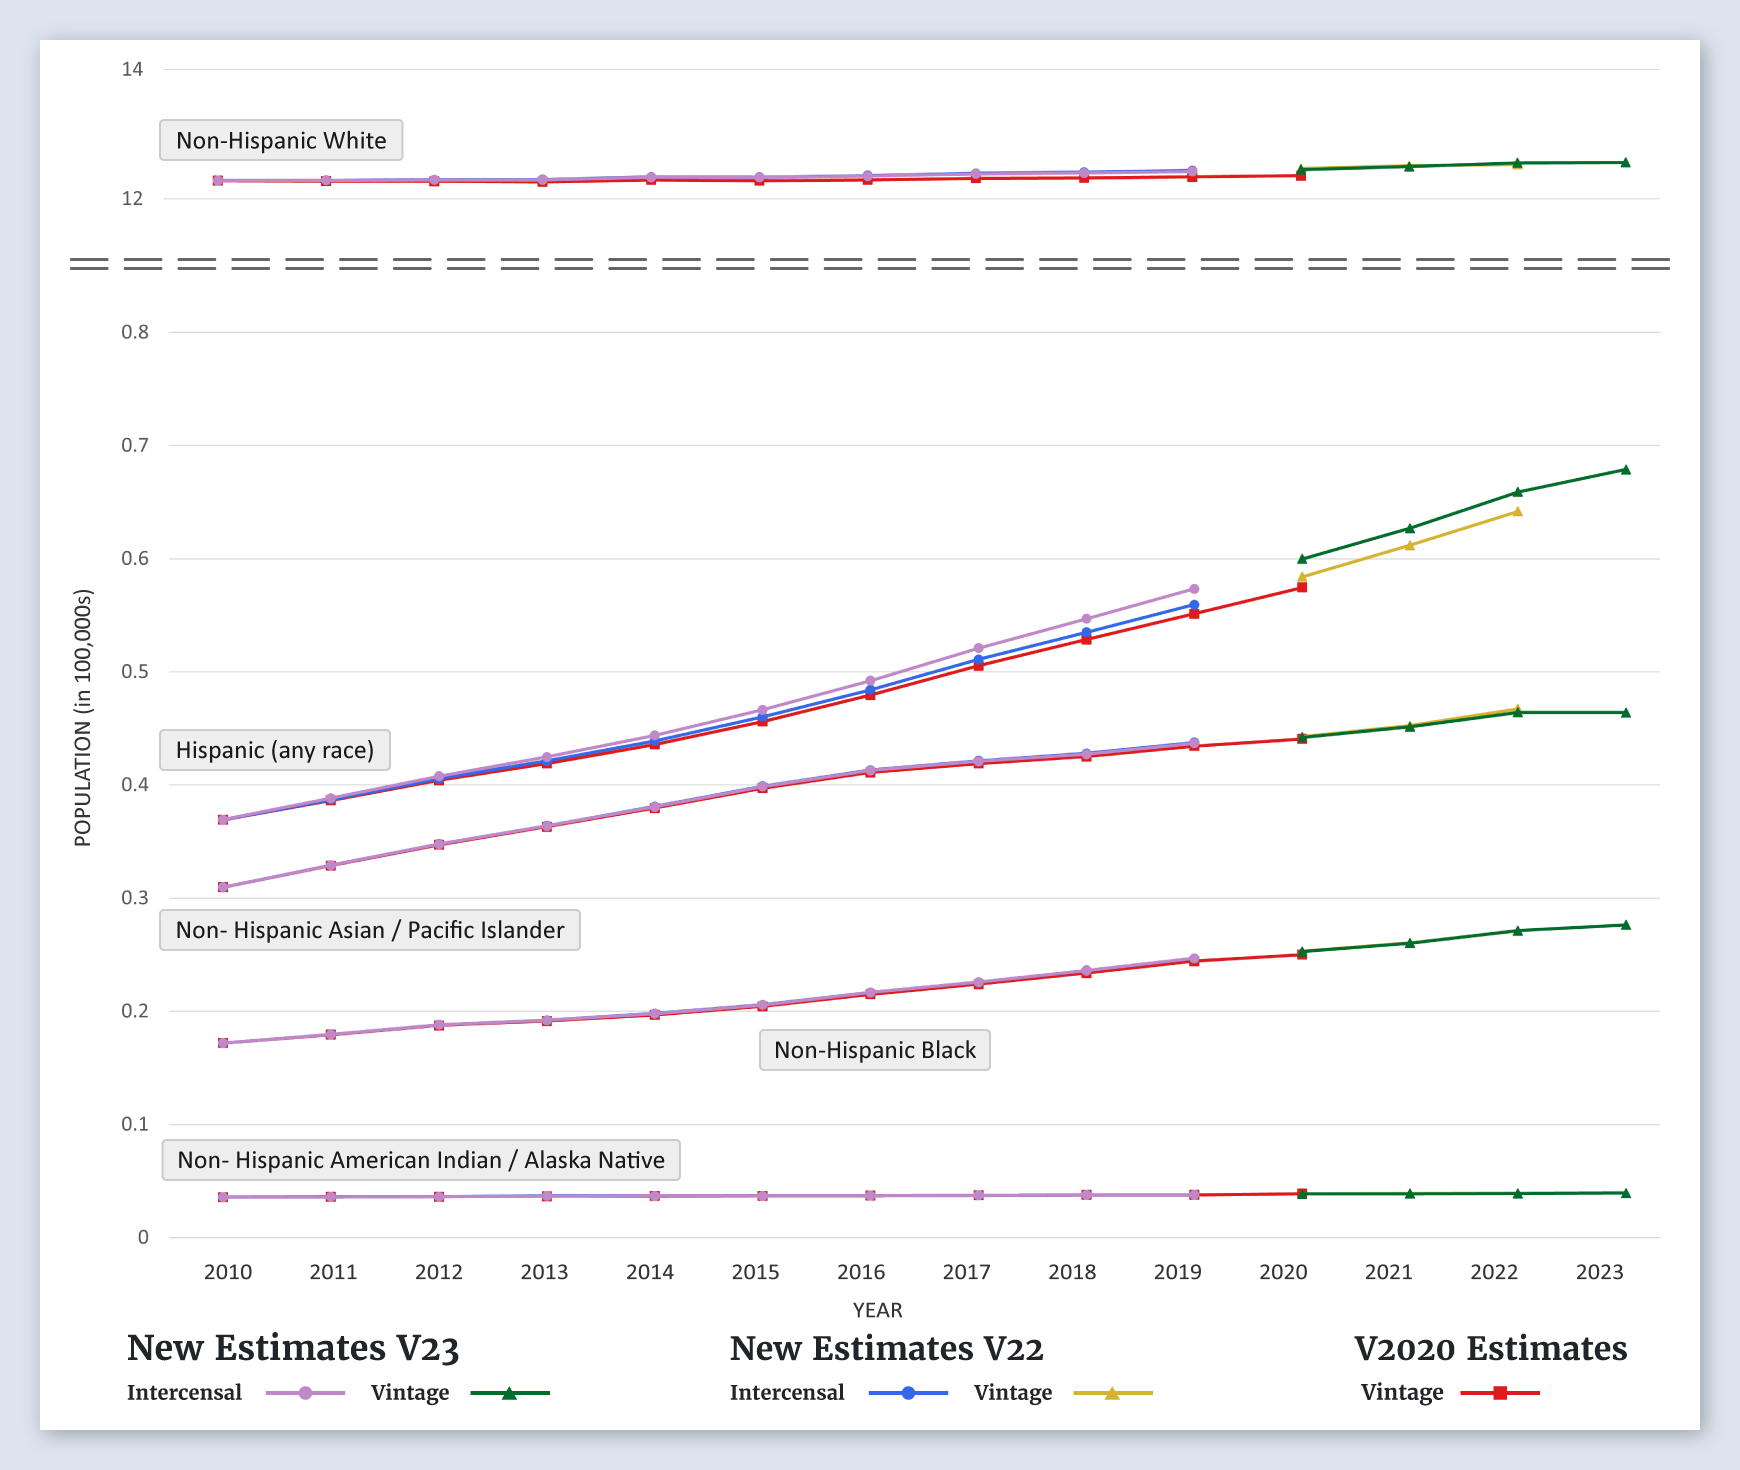Click the Non-Hispanic Asian / Pacific Islander label
Image resolution: width=1740 pixels, height=1470 pixels.
[x=370, y=930]
